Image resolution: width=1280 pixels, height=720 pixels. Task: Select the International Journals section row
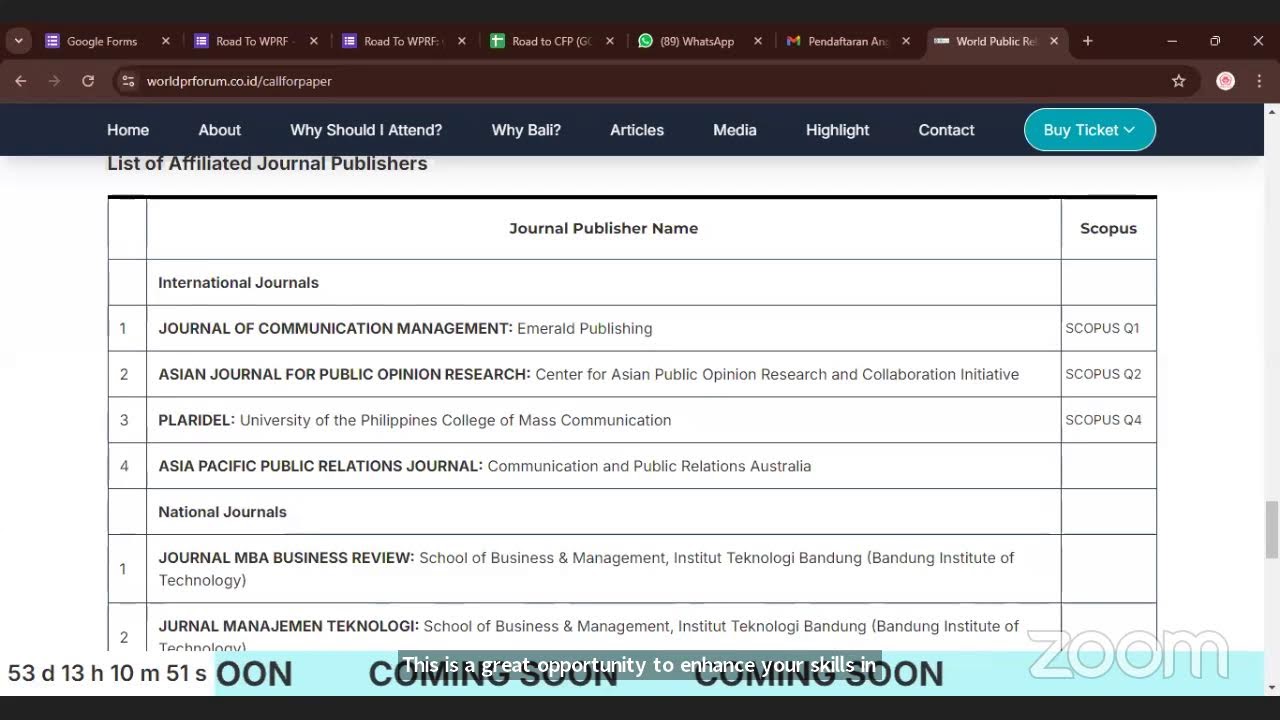pyautogui.click(x=632, y=282)
